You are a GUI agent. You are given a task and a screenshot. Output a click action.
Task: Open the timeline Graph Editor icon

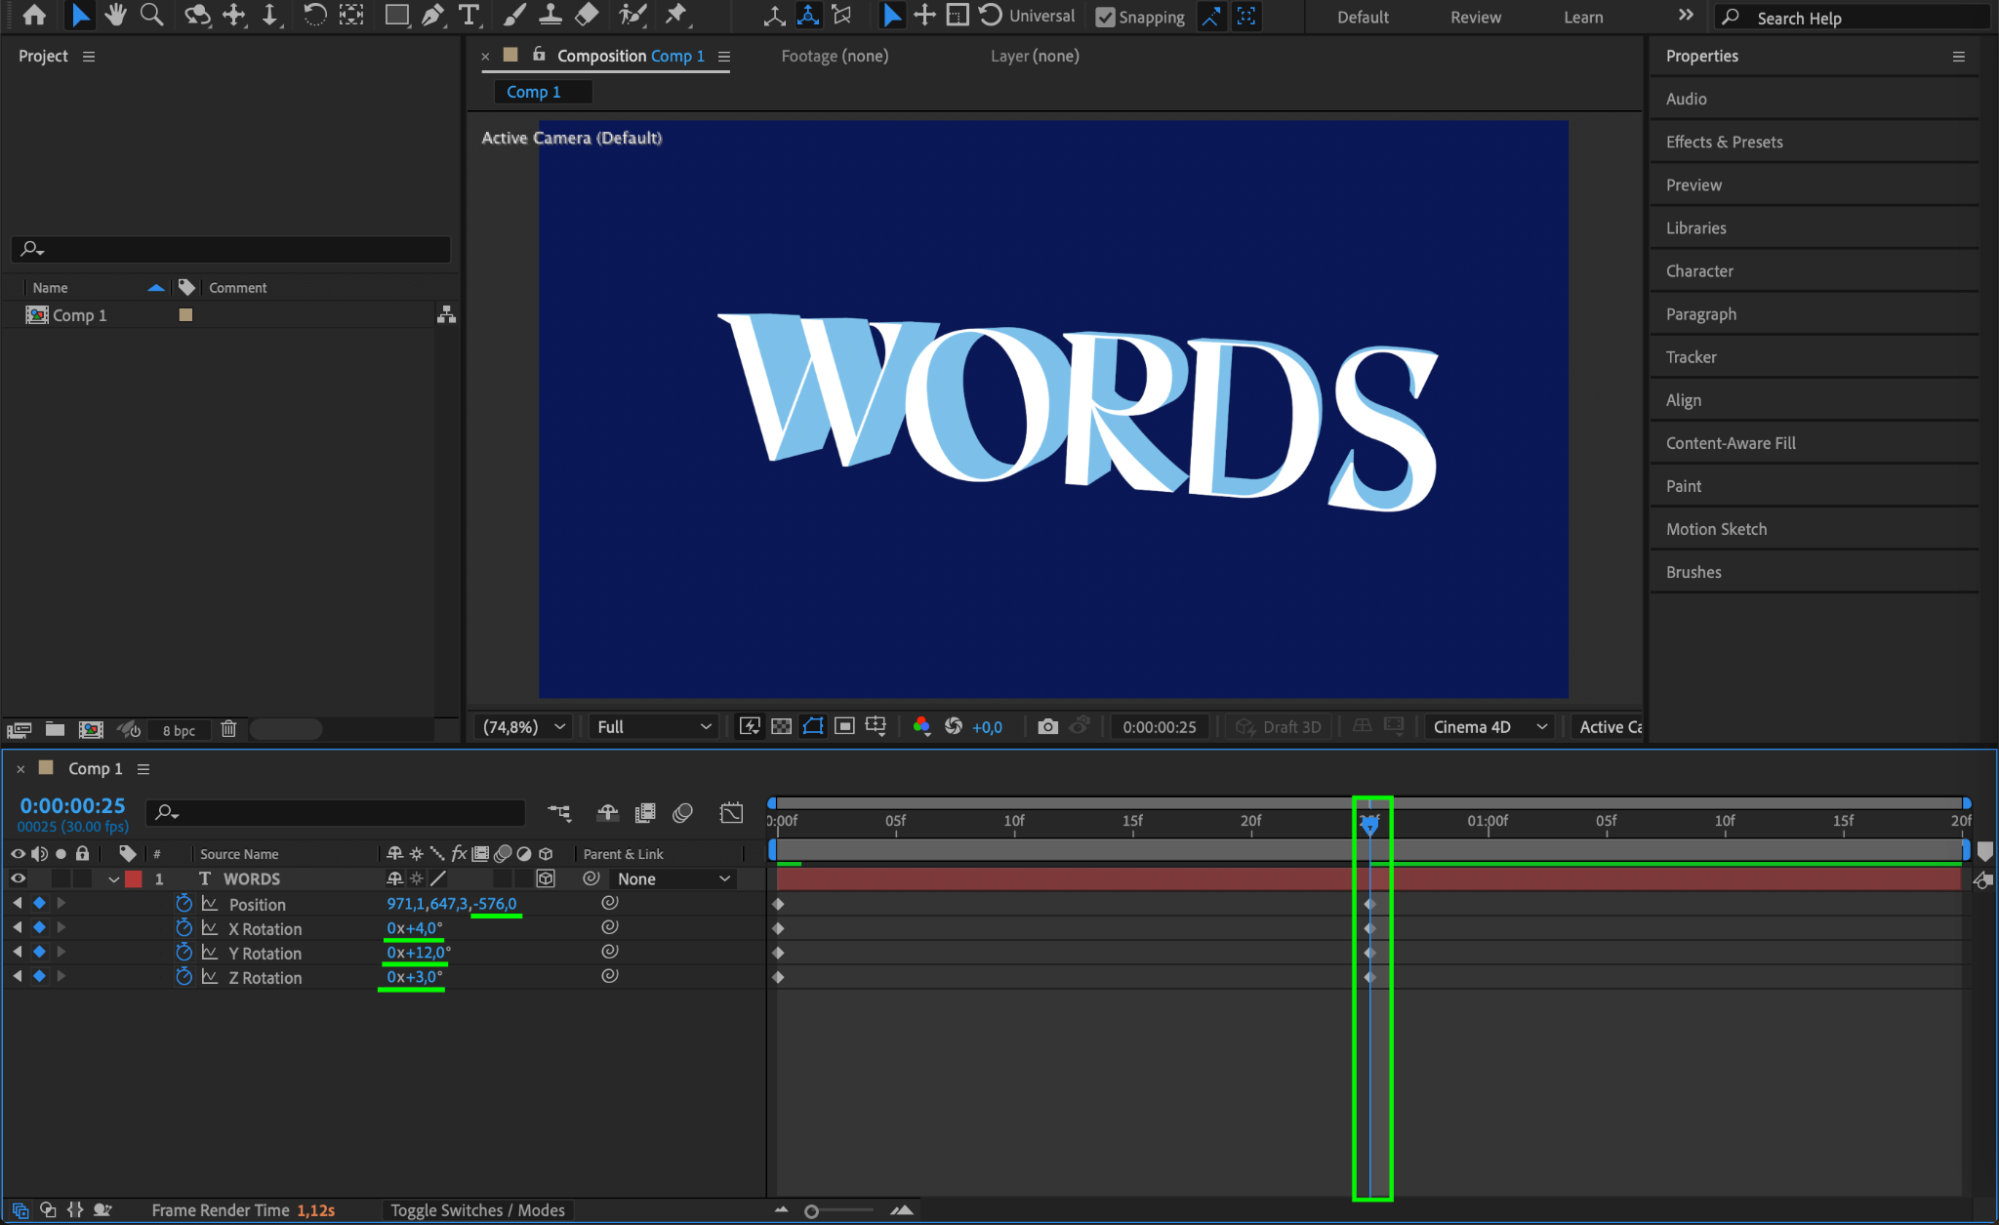pyautogui.click(x=731, y=813)
